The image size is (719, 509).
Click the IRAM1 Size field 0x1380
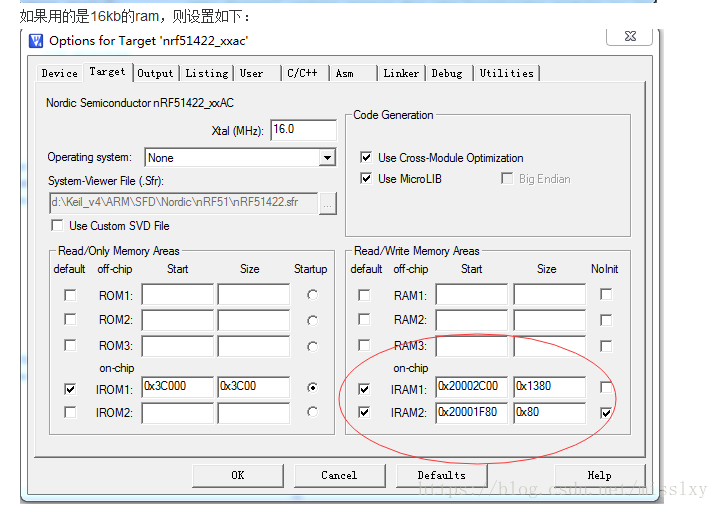(549, 387)
